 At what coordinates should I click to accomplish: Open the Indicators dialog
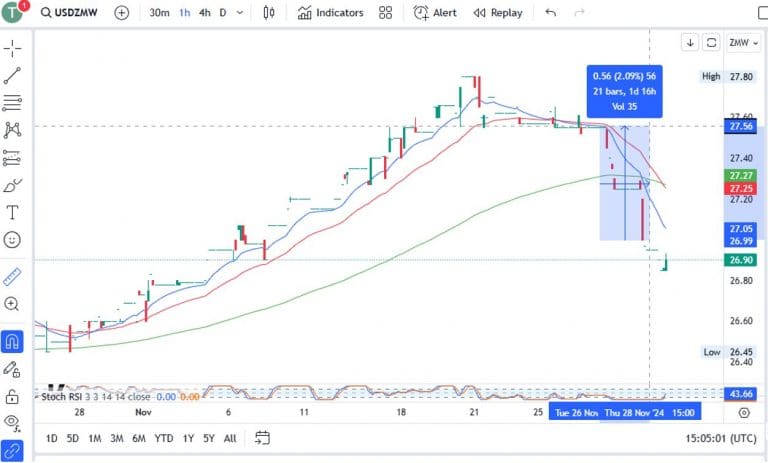click(x=331, y=13)
